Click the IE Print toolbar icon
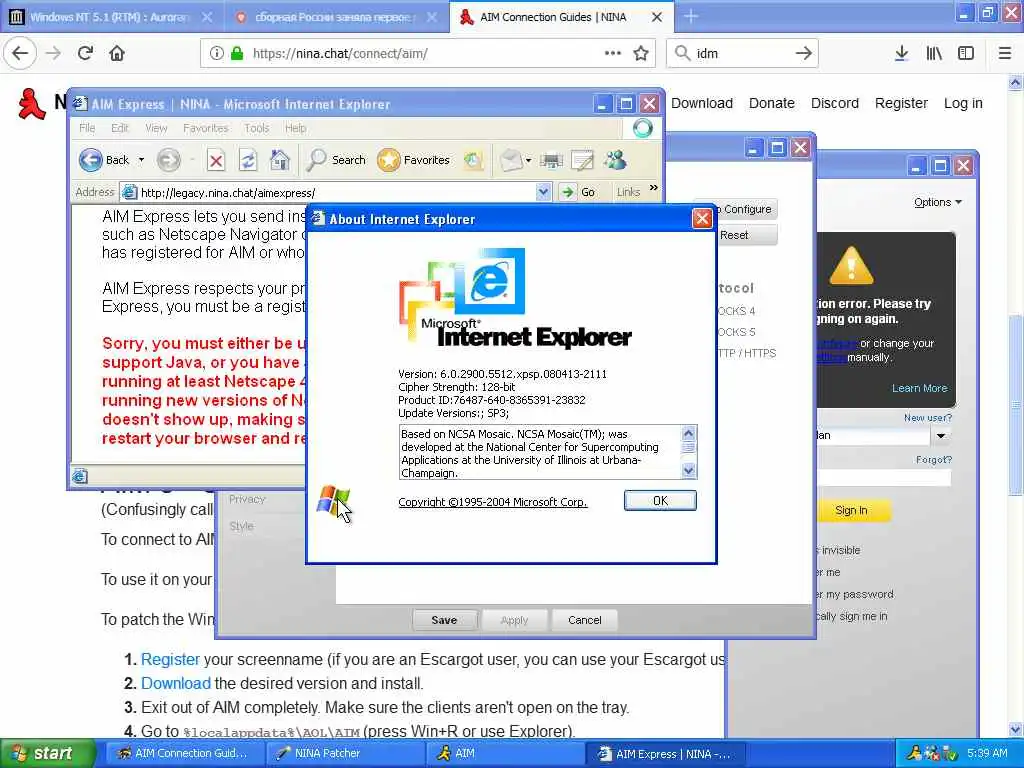The image size is (1024, 768). click(x=551, y=160)
